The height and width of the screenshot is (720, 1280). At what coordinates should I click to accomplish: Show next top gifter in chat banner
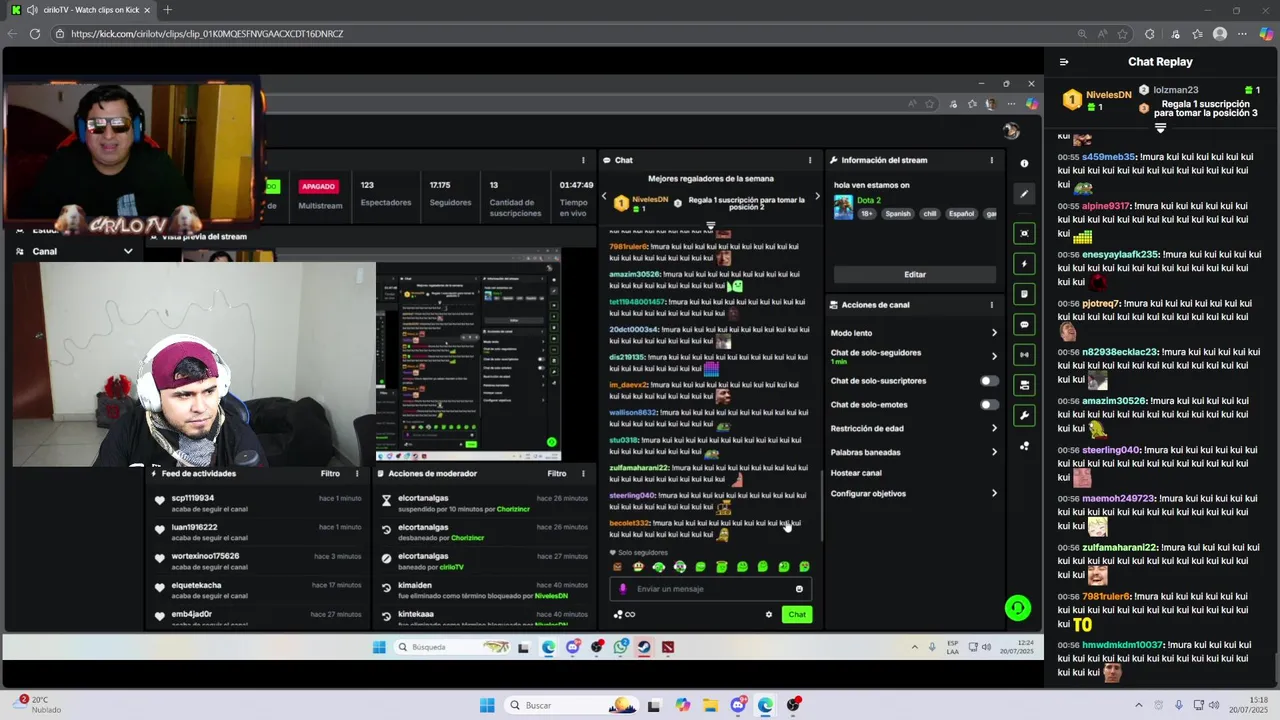click(x=817, y=197)
